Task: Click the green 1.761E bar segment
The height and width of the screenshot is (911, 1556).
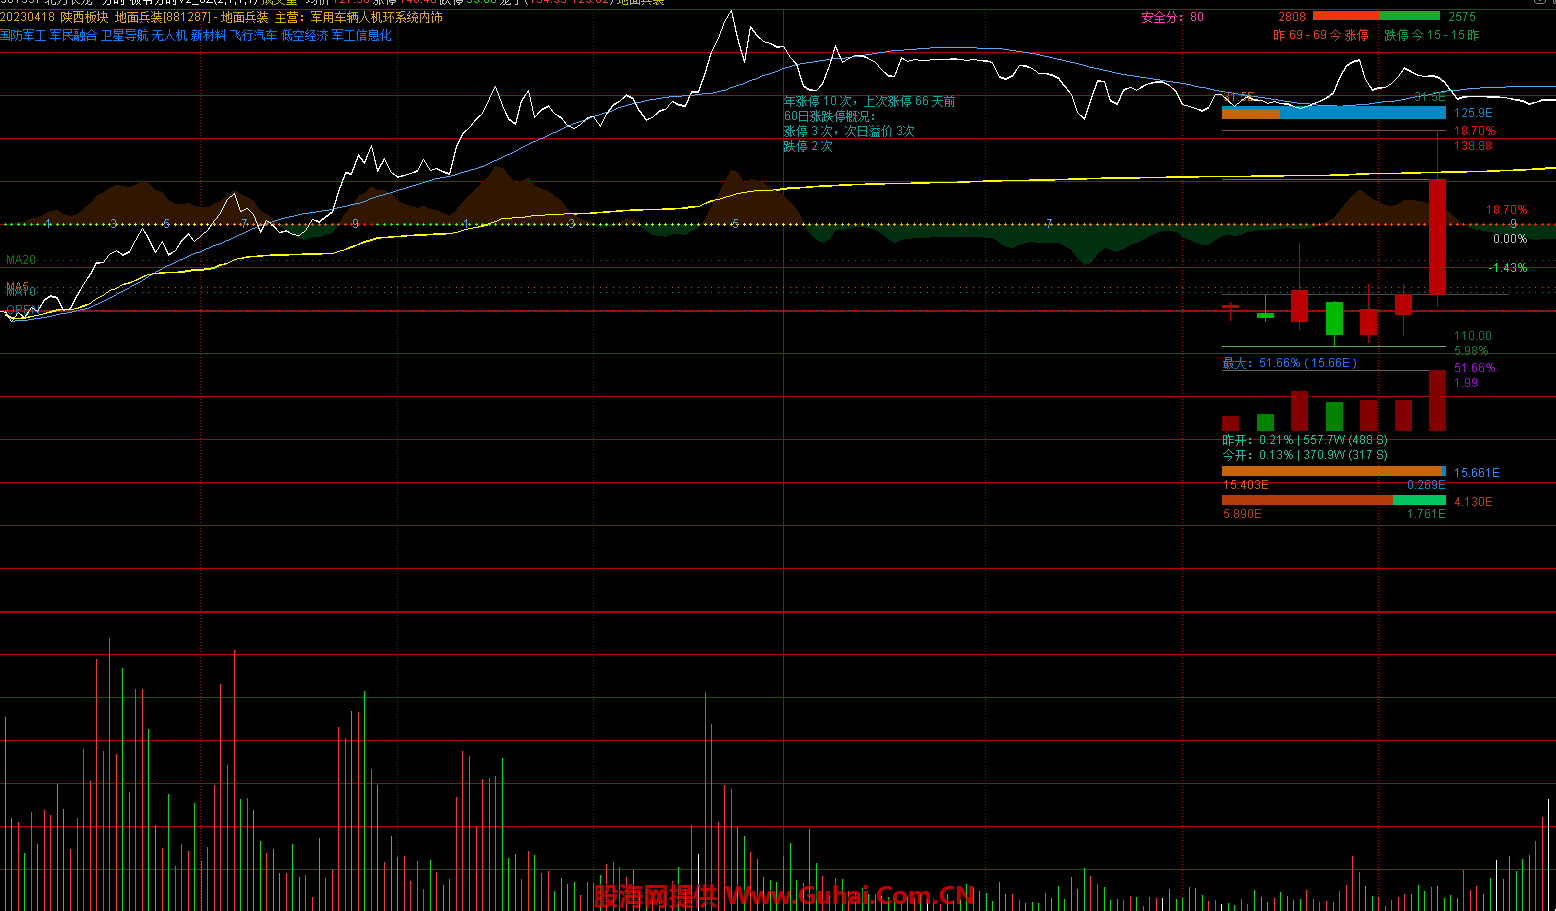Action: pyautogui.click(x=1419, y=500)
